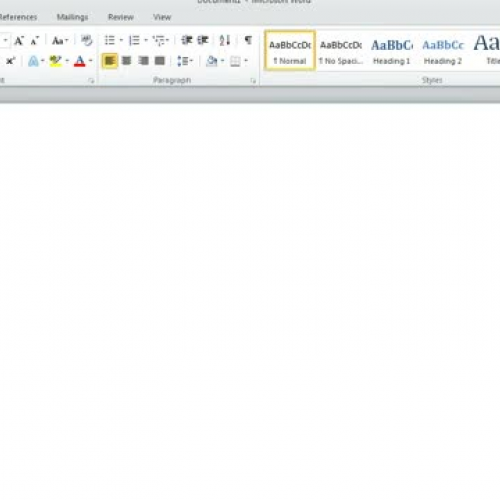Image resolution: width=500 pixels, height=500 pixels.
Task: Toggle Align Text Right
Action: (143, 61)
